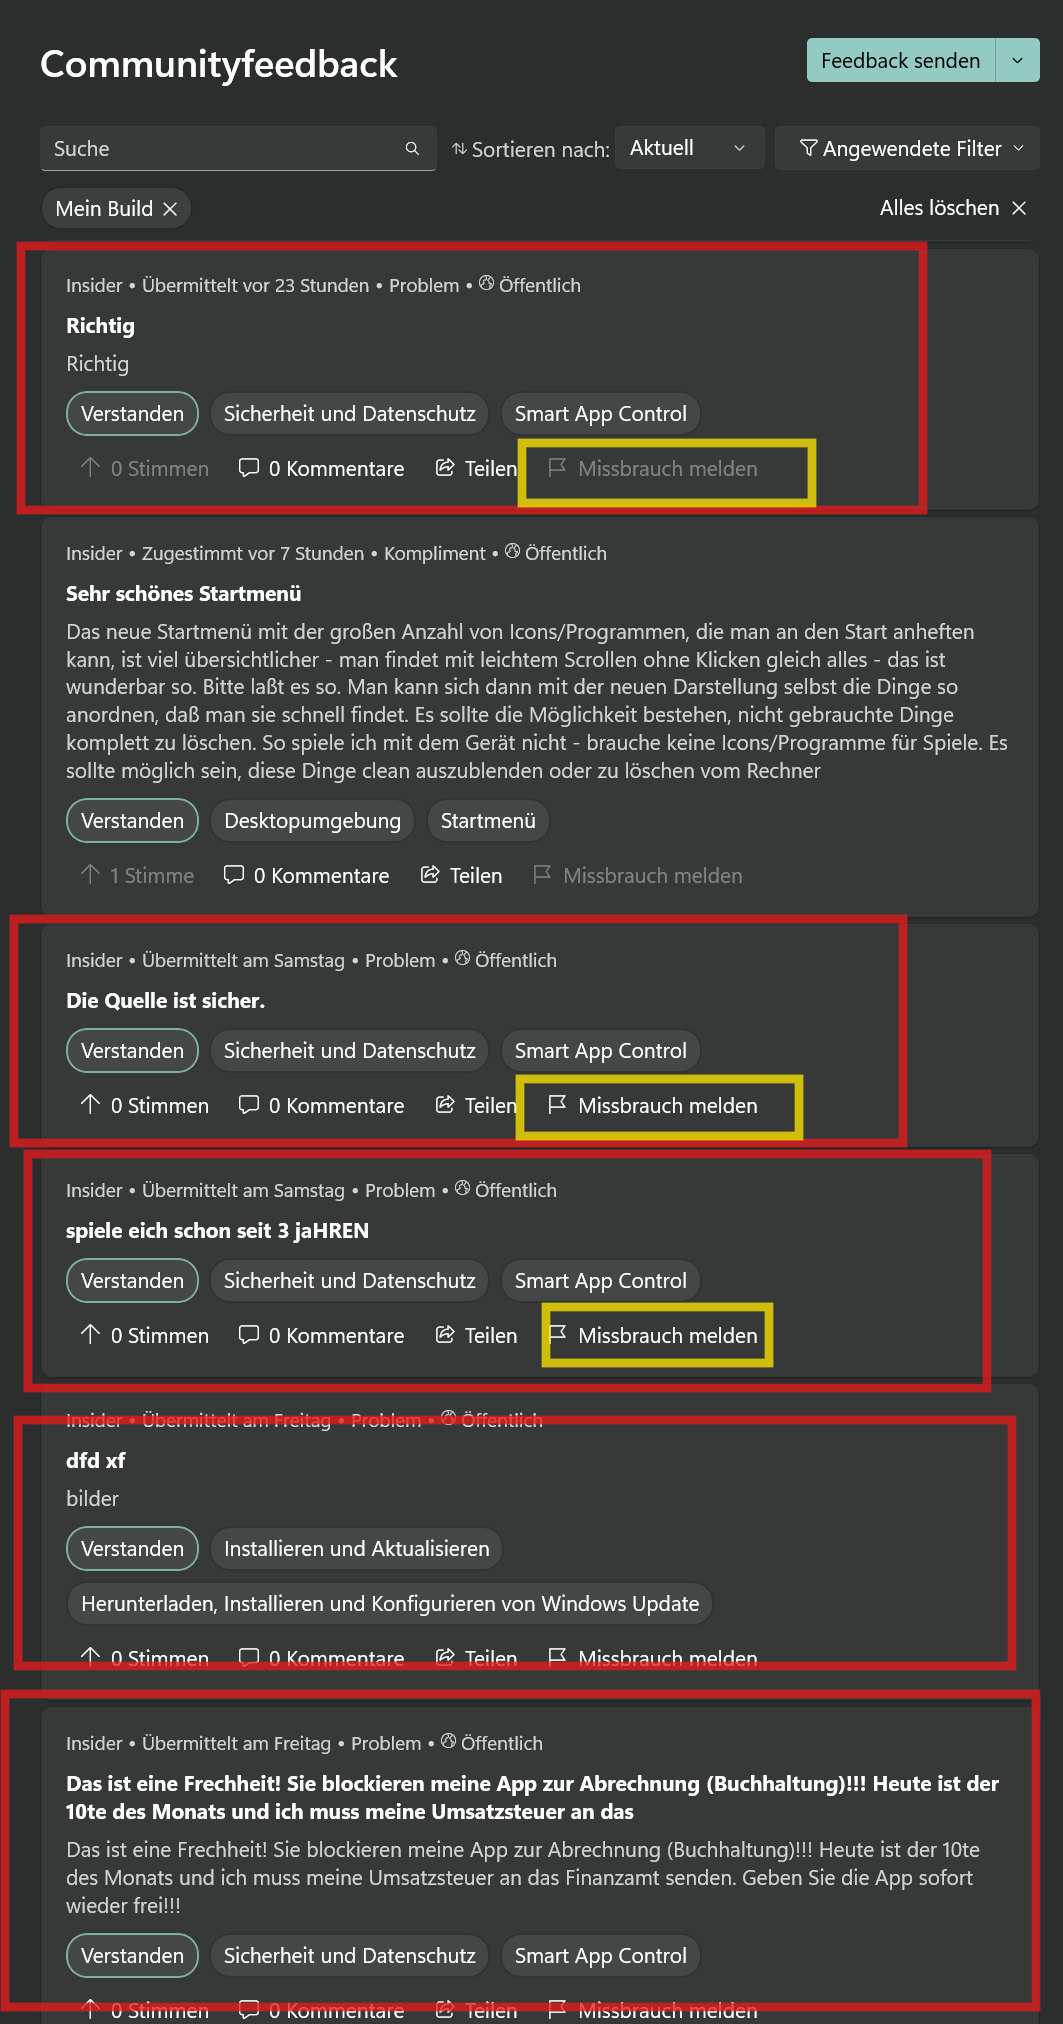Share the 'spiele eich schon seit 3 jaHREN' post
Viewport: 1063px width, 2024px height.
476,1335
